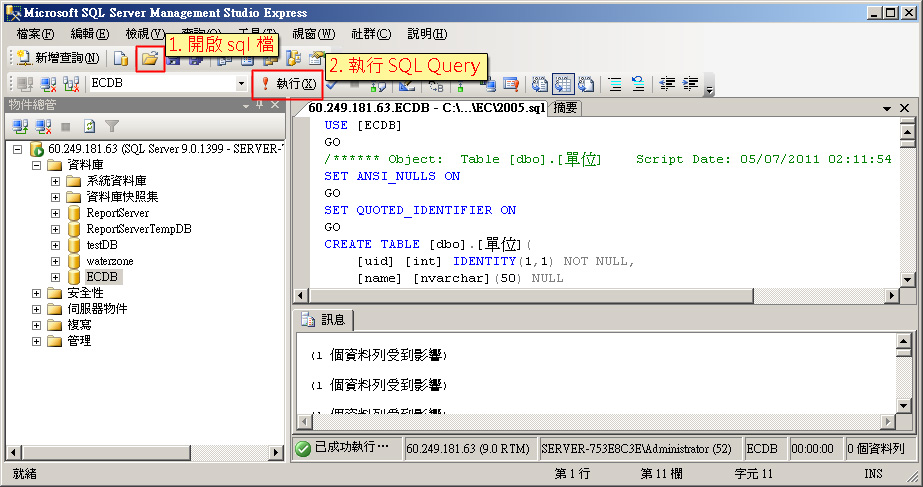Specify values for template parameters

[436, 85]
